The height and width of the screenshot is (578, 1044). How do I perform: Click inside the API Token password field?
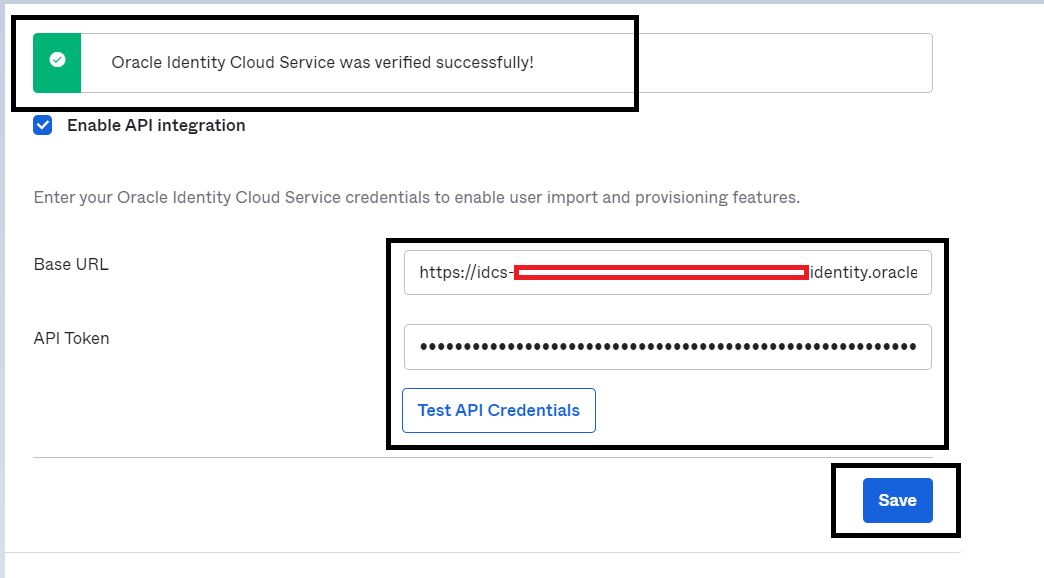tap(667, 347)
